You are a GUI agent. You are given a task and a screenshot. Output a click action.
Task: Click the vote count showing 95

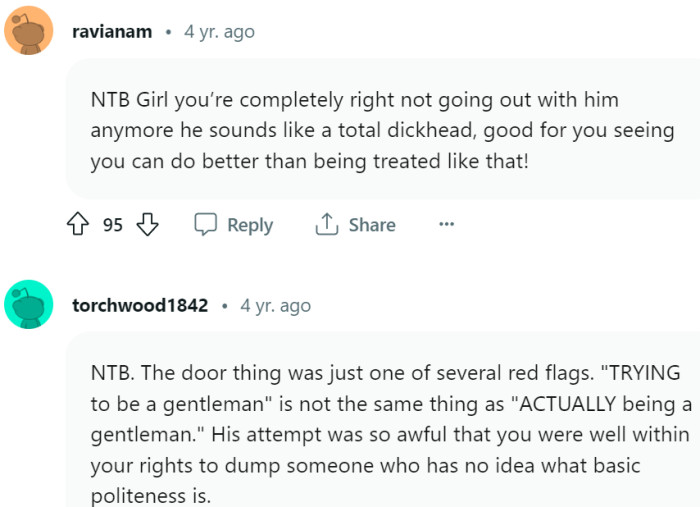click(x=113, y=225)
